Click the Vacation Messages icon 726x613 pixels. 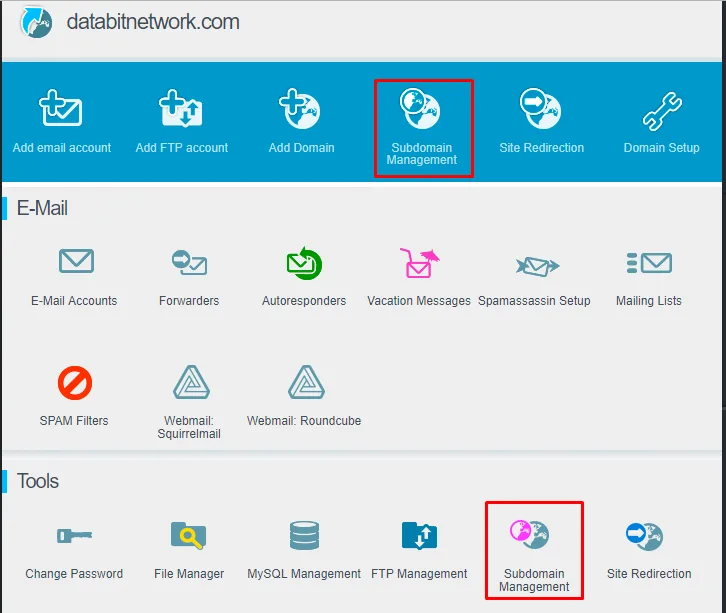pyautogui.click(x=418, y=263)
